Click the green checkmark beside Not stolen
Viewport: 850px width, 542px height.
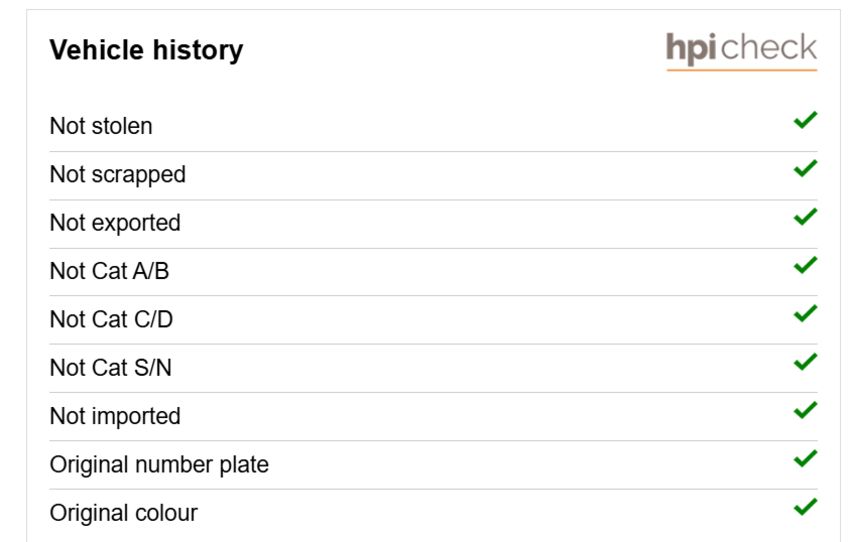pyautogui.click(x=806, y=120)
